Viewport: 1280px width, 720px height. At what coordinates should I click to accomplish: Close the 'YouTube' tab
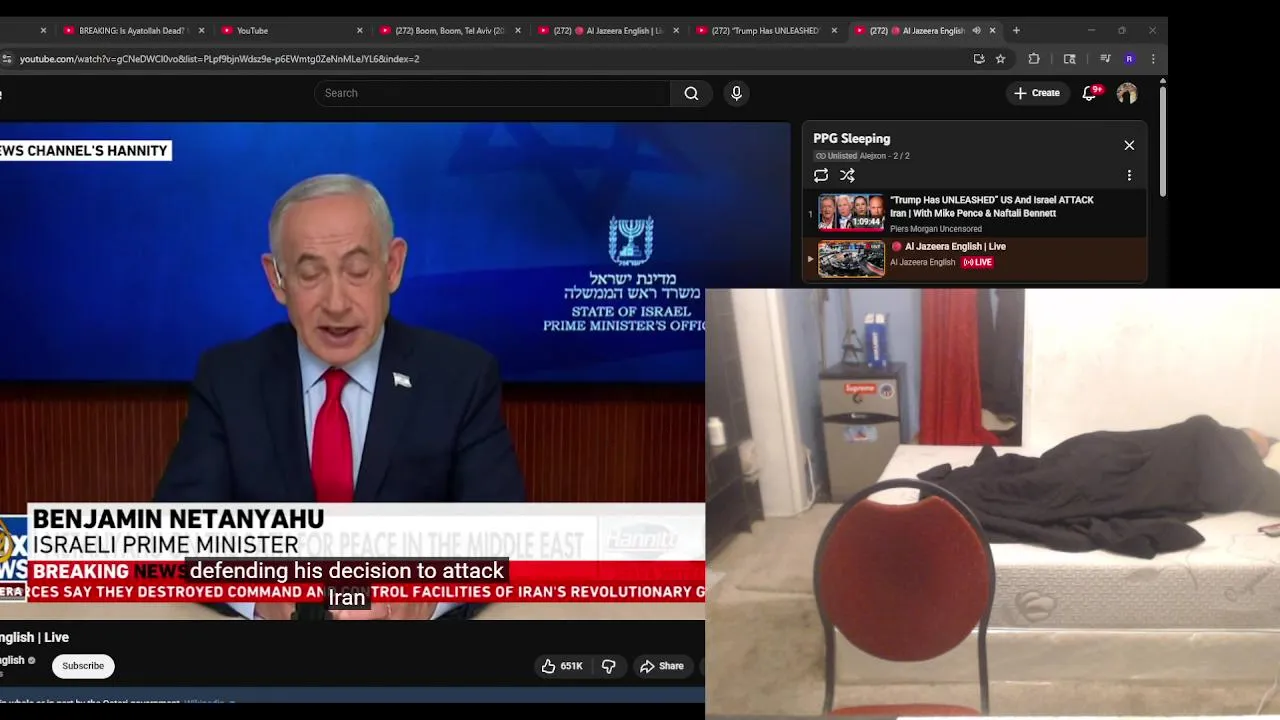pyautogui.click(x=360, y=31)
